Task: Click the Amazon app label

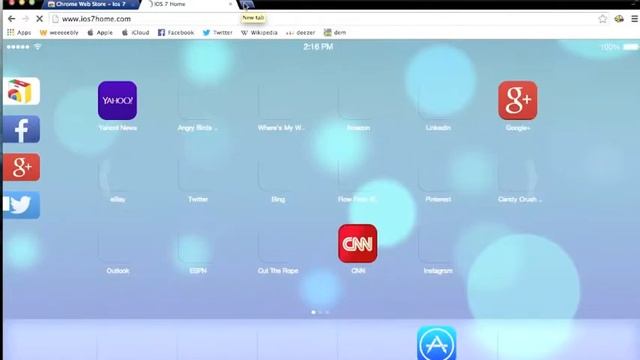Action: tap(358, 128)
